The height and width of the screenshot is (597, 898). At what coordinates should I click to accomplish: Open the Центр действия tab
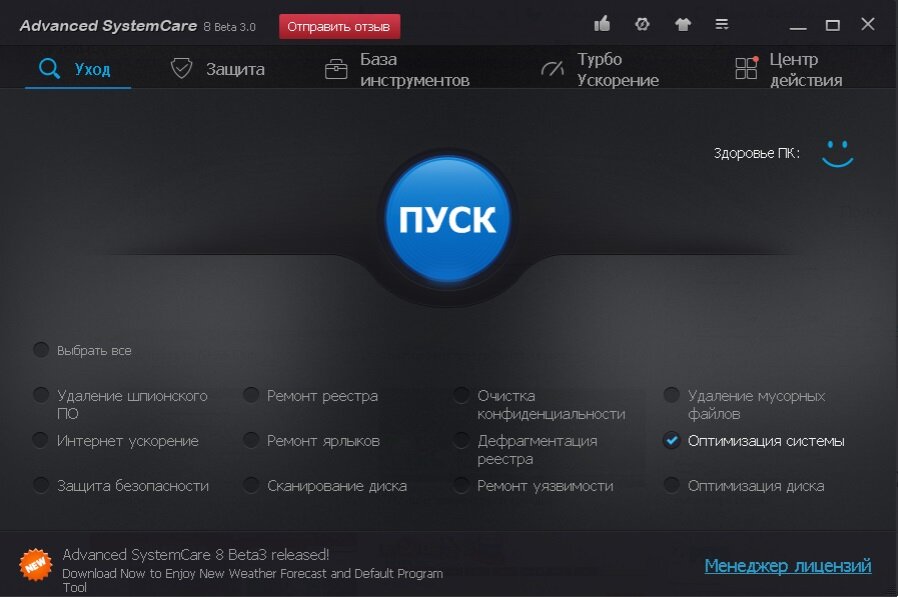click(x=789, y=69)
